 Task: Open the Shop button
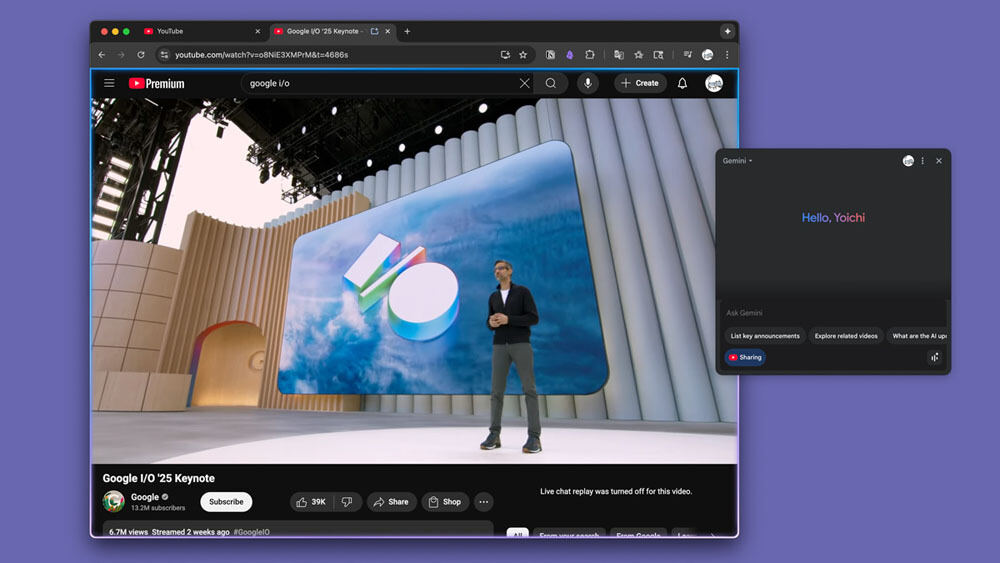point(445,502)
